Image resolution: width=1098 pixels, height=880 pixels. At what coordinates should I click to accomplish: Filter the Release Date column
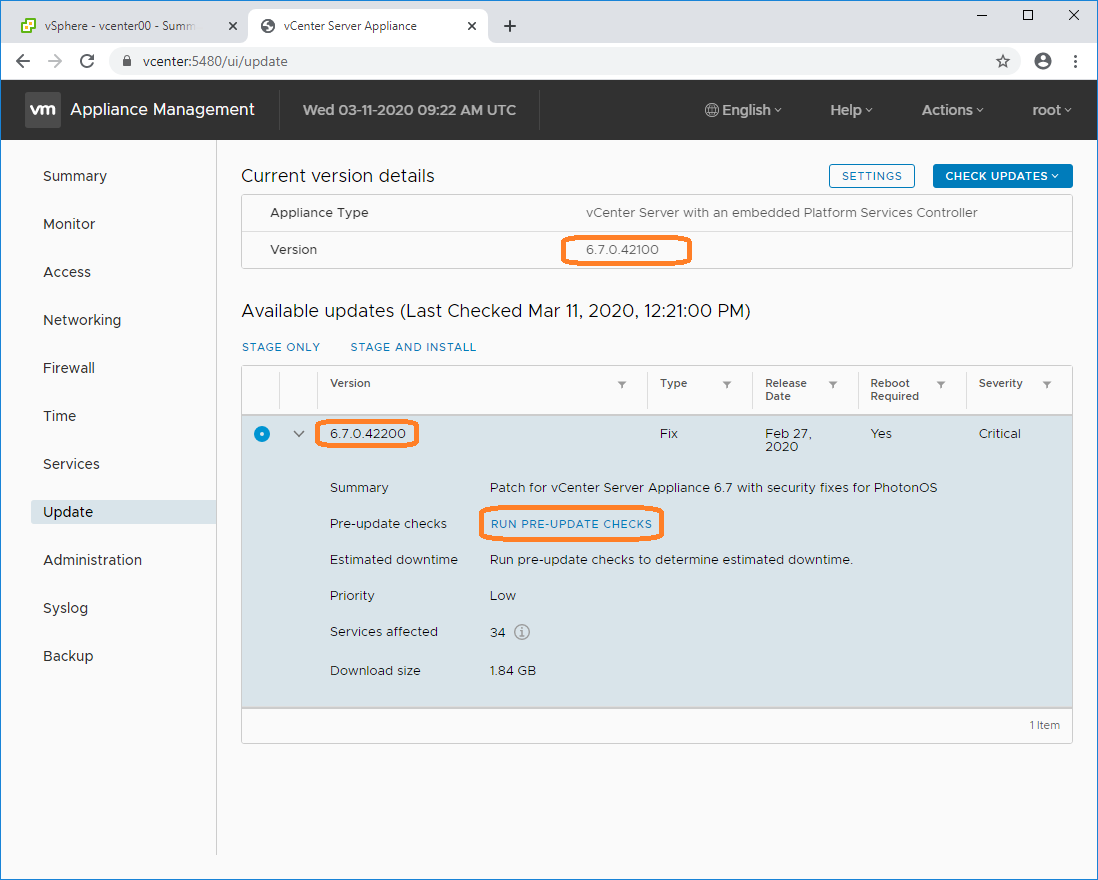coord(833,384)
